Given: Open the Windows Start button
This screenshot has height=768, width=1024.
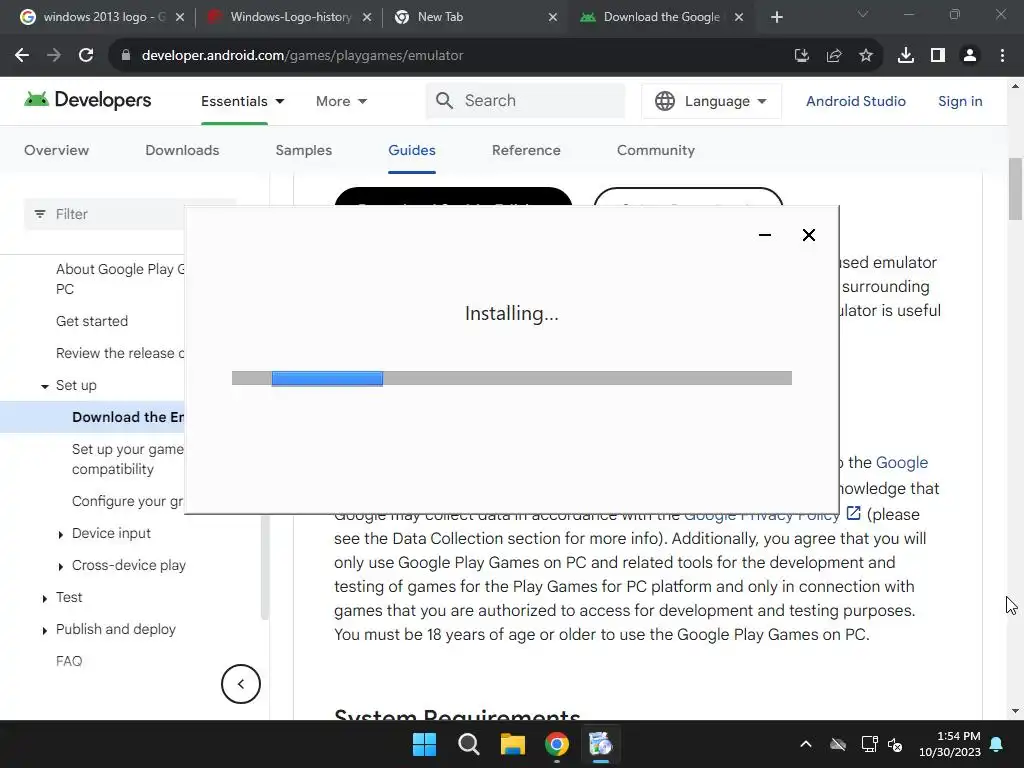Looking at the screenshot, I should (424, 744).
